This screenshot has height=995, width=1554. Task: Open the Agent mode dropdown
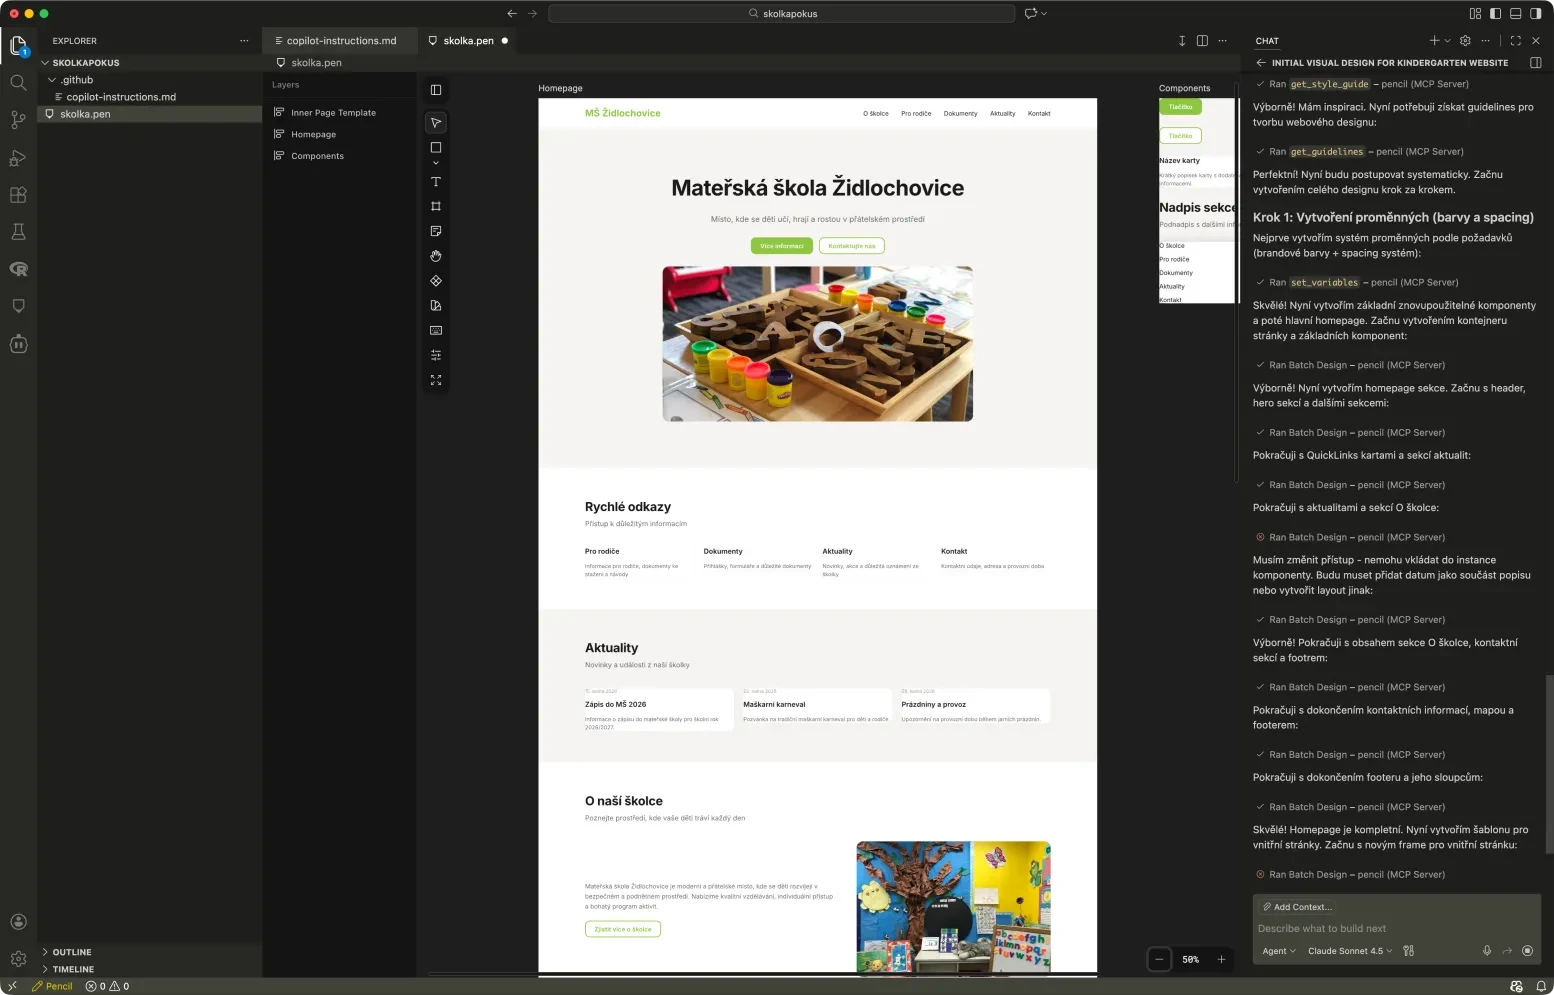[1278, 951]
